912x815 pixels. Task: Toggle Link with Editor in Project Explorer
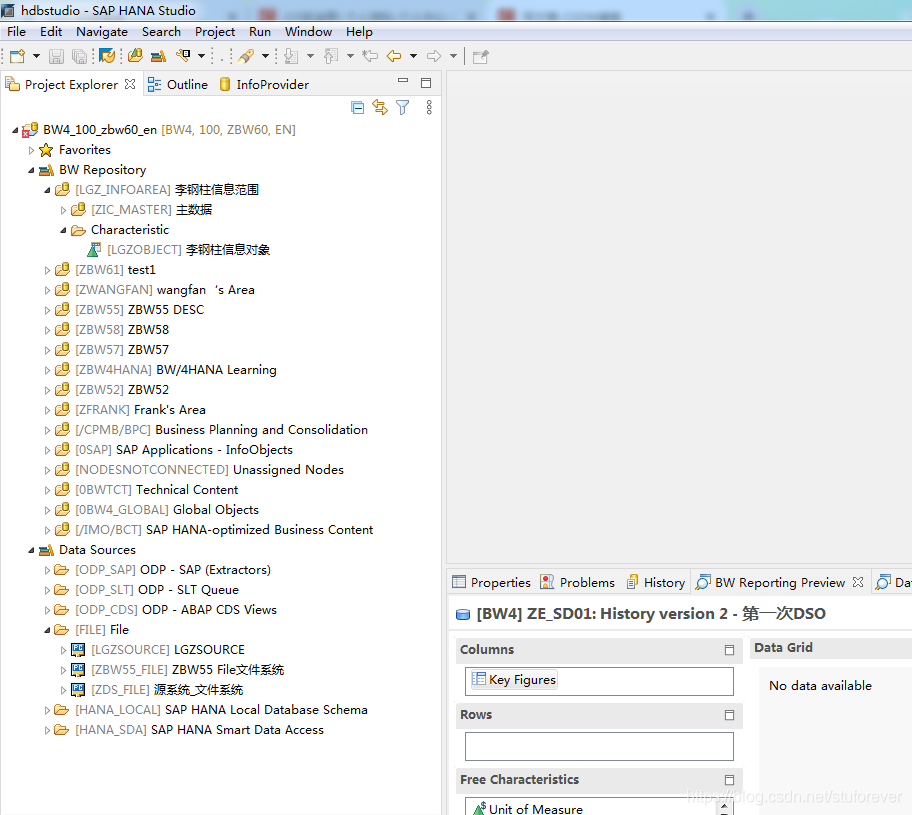(x=380, y=107)
